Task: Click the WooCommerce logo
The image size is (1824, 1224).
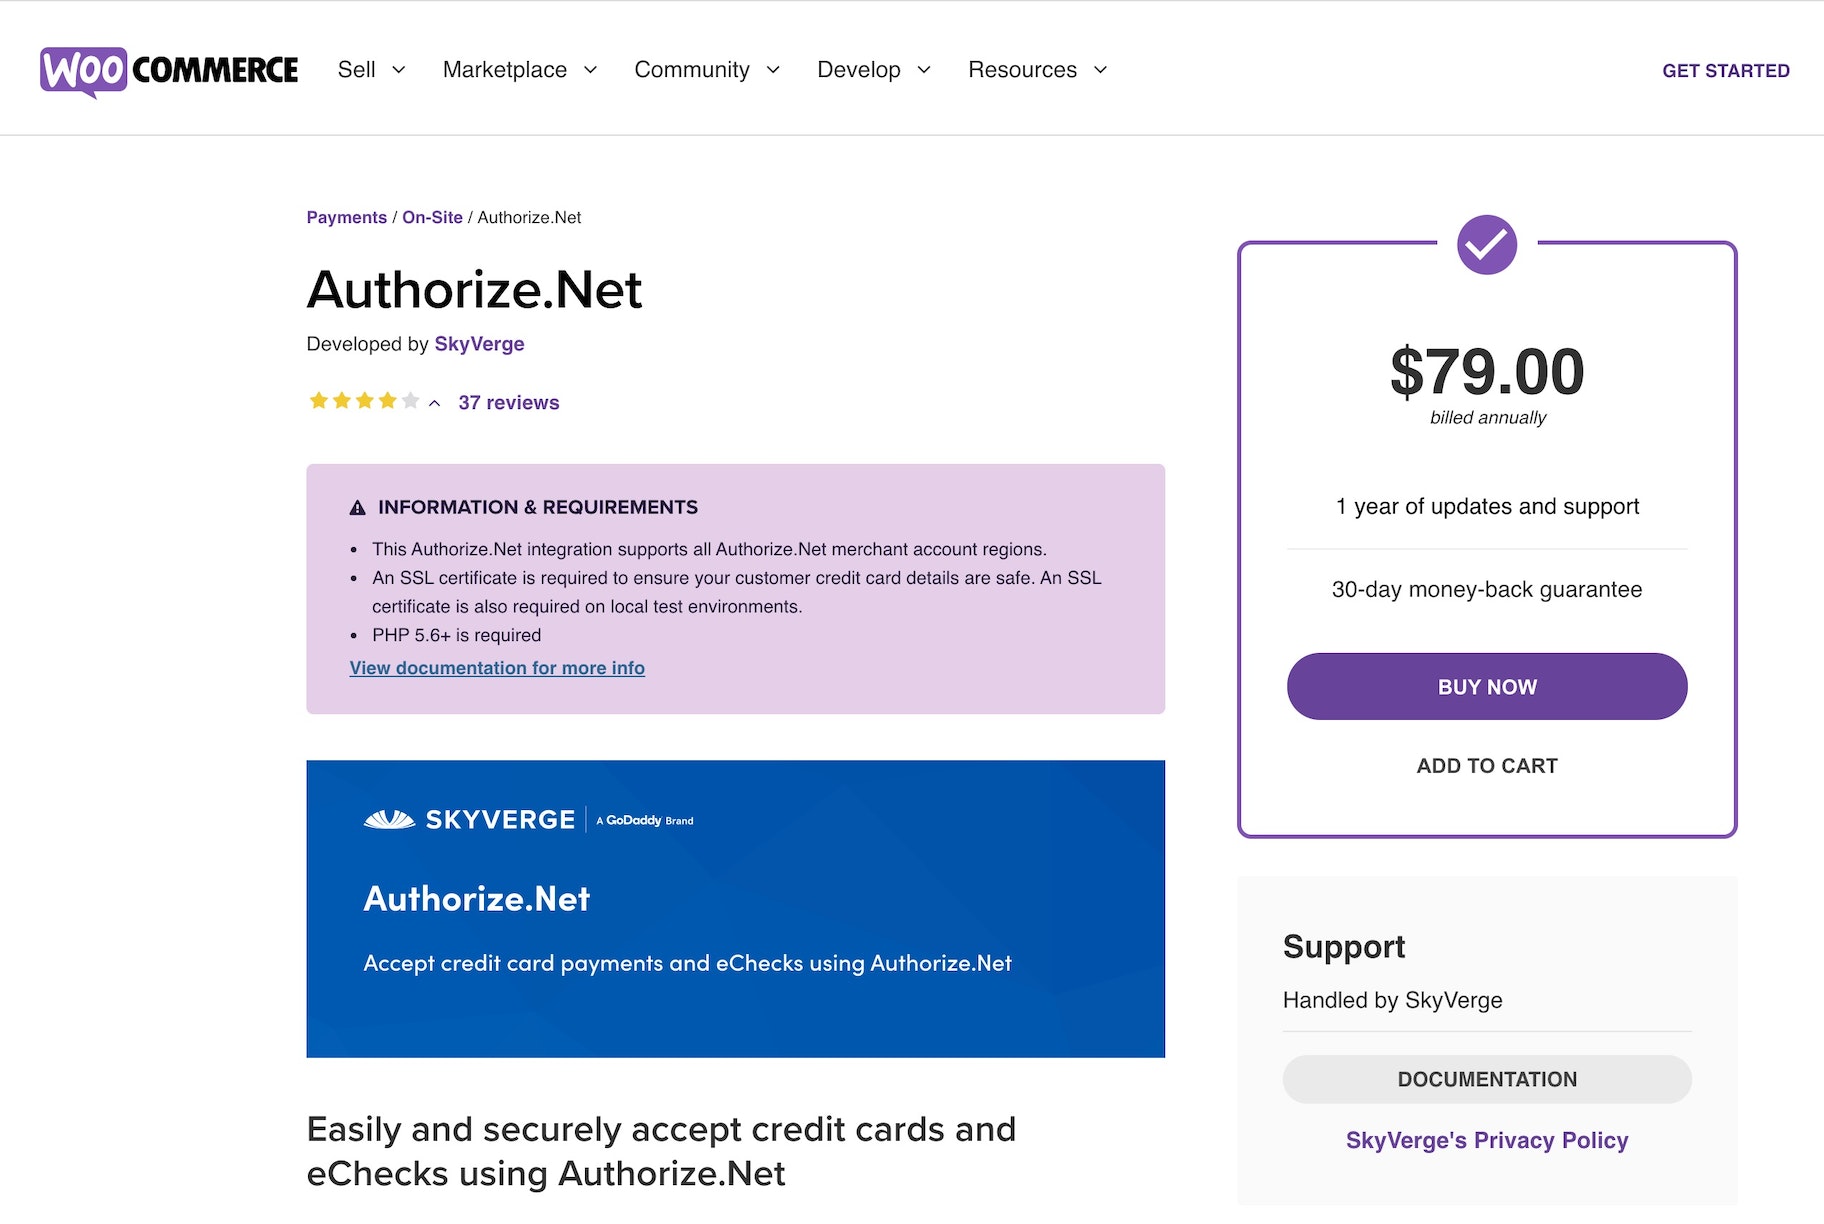Action: point(169,70)
